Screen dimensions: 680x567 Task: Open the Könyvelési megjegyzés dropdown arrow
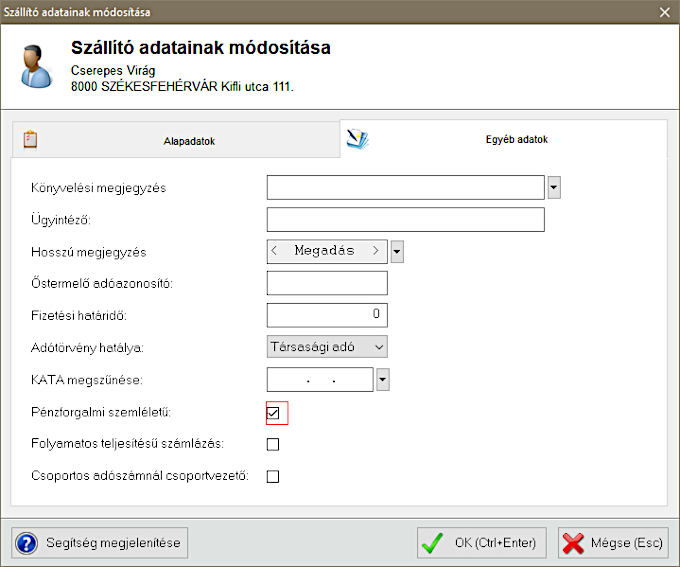(x=554, y=187)
